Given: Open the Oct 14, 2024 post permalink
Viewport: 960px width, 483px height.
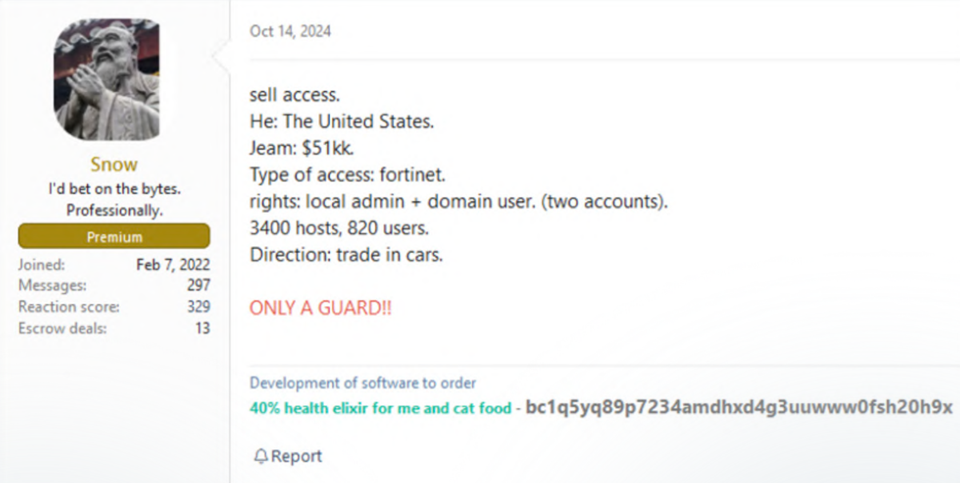Looking at the screenshot, I should pyautogui.click(x=290, y=31).
